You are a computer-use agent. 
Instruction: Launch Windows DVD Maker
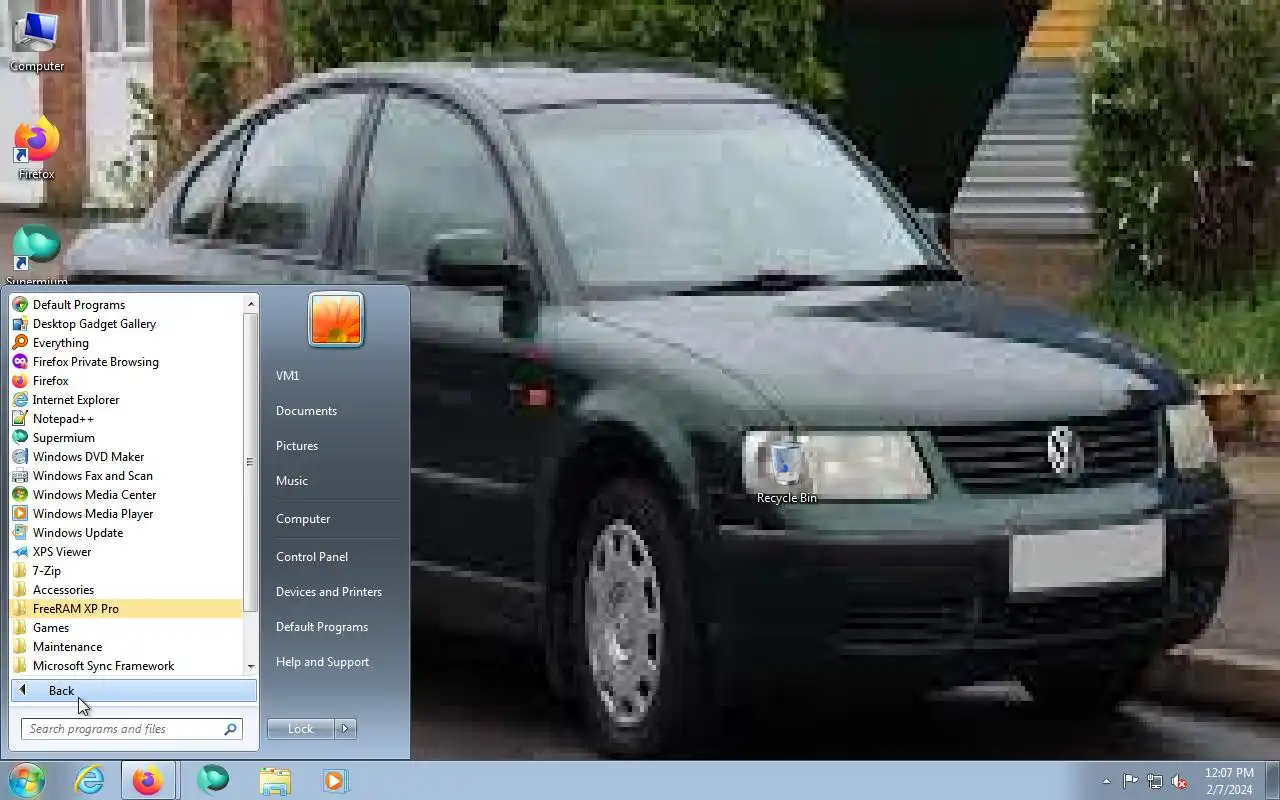pyautogui.click(x=126, y=457)
